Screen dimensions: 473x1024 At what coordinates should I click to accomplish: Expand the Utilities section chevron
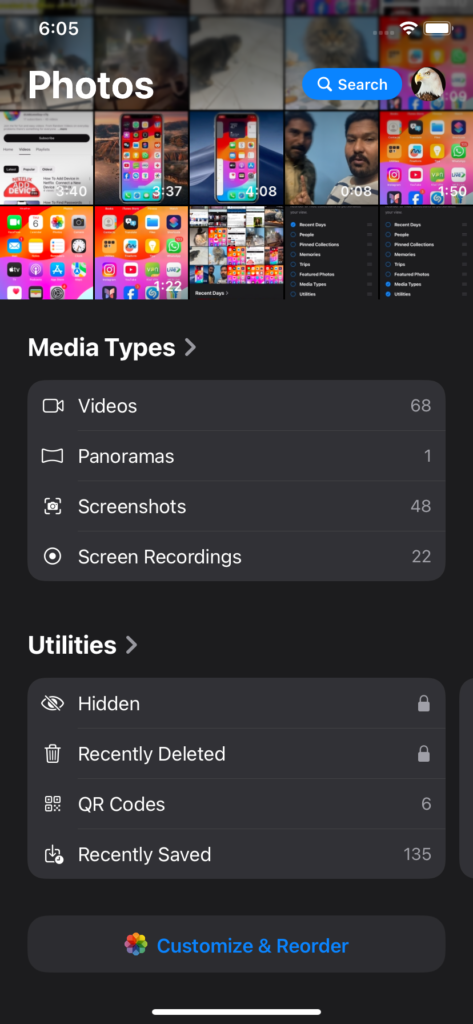(x=131, y=645)
